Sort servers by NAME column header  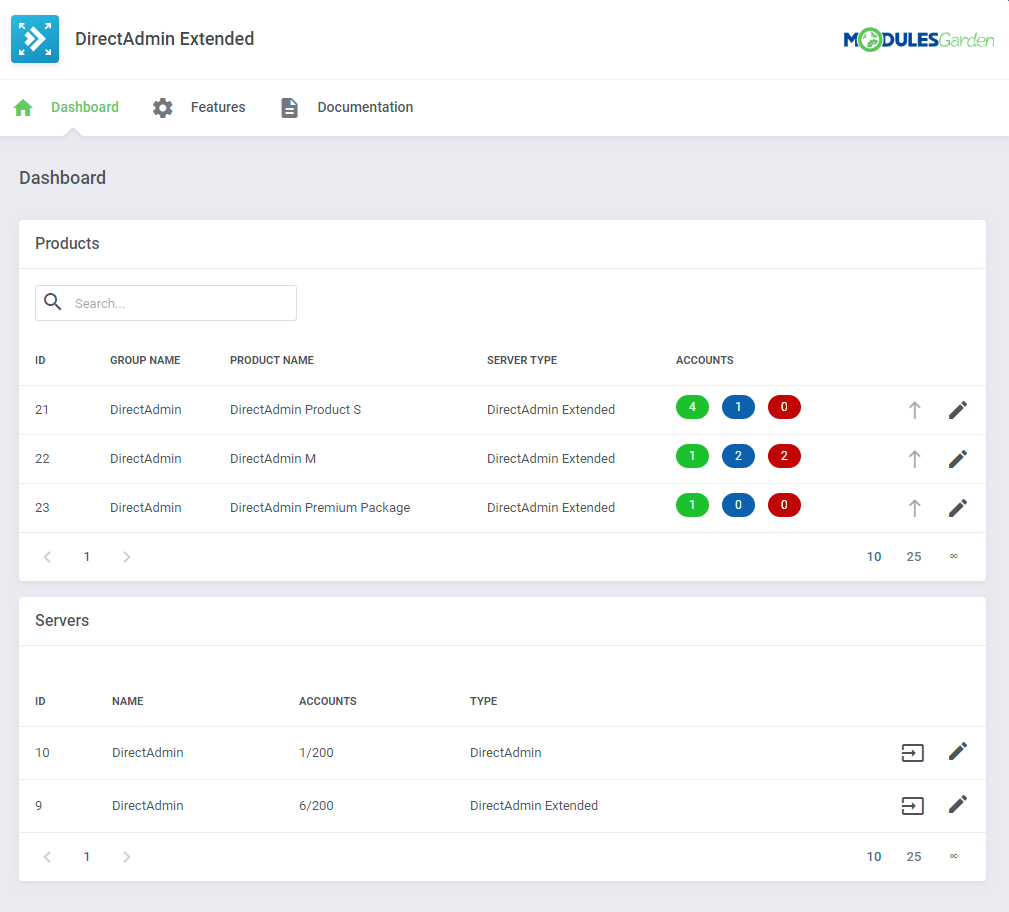pyautogui.click(x=127, y=702)
